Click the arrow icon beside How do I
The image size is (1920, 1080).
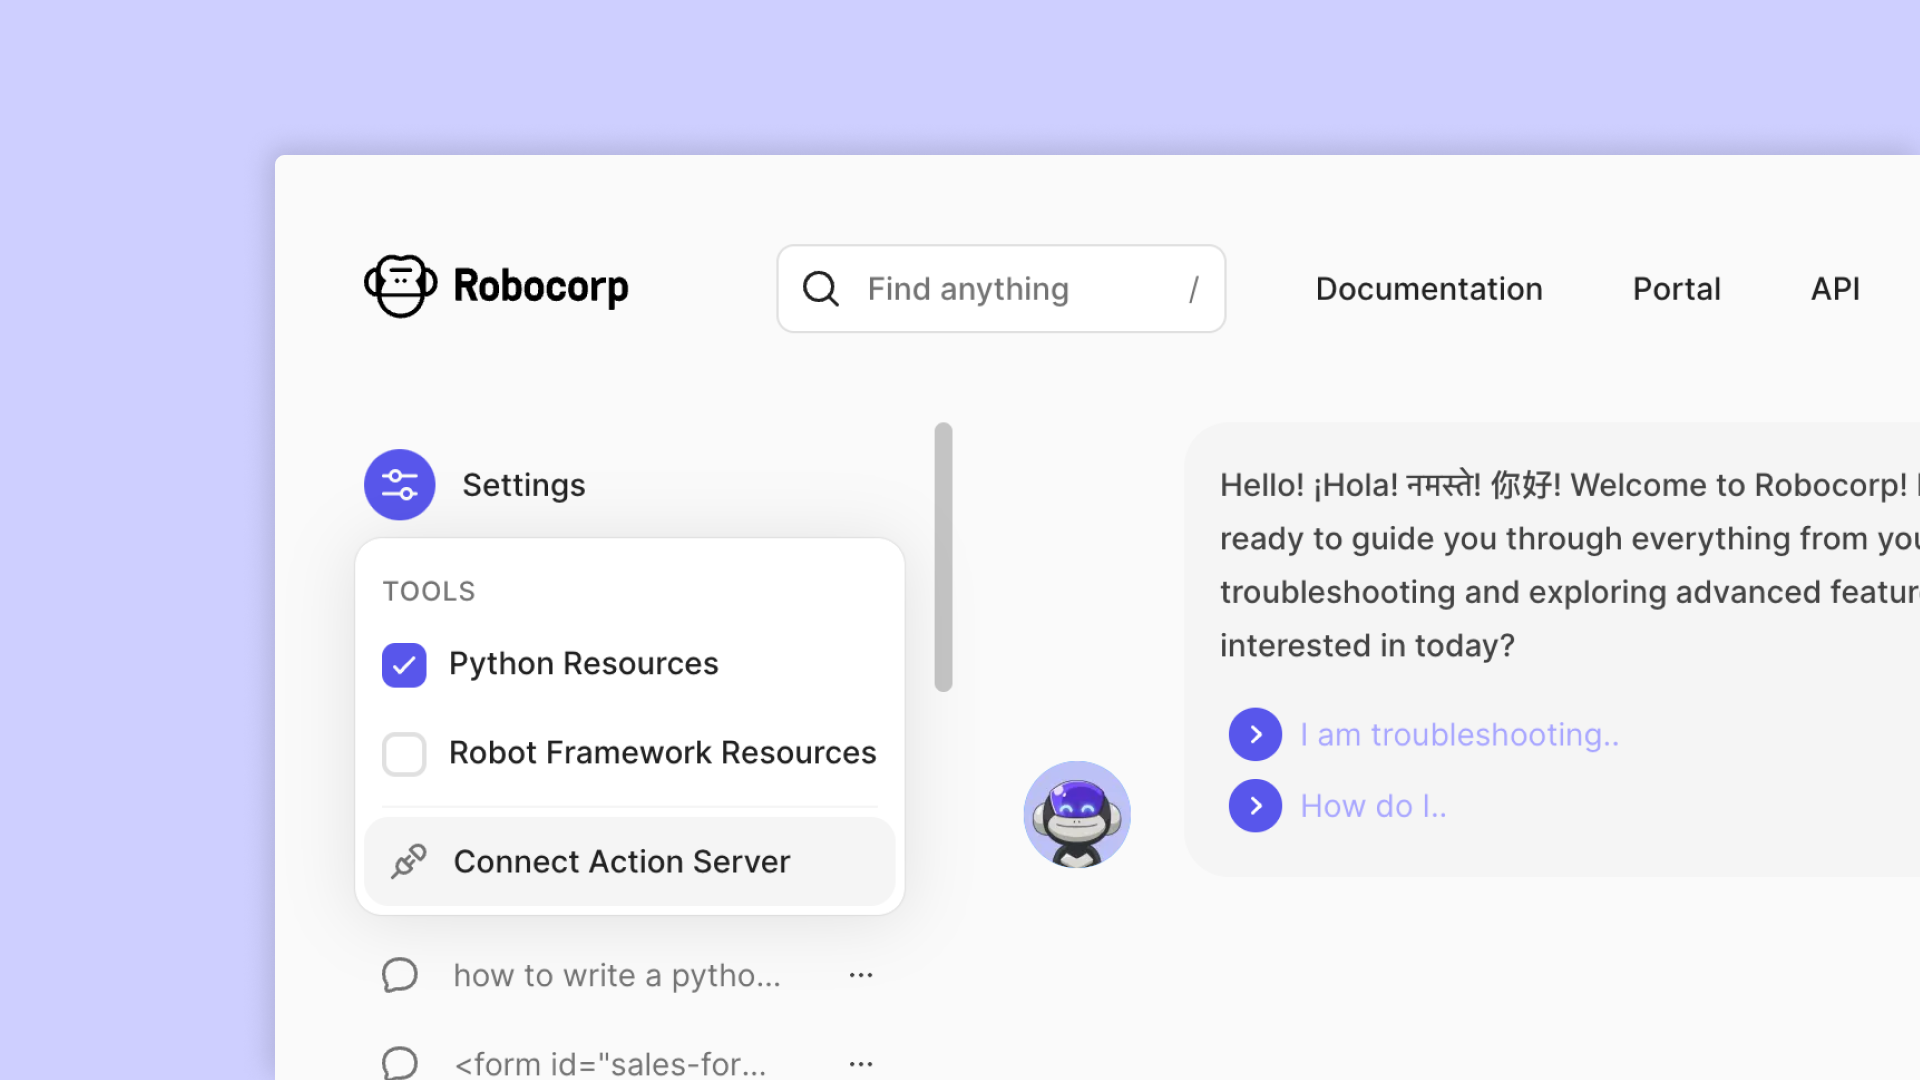[1256, 806]
